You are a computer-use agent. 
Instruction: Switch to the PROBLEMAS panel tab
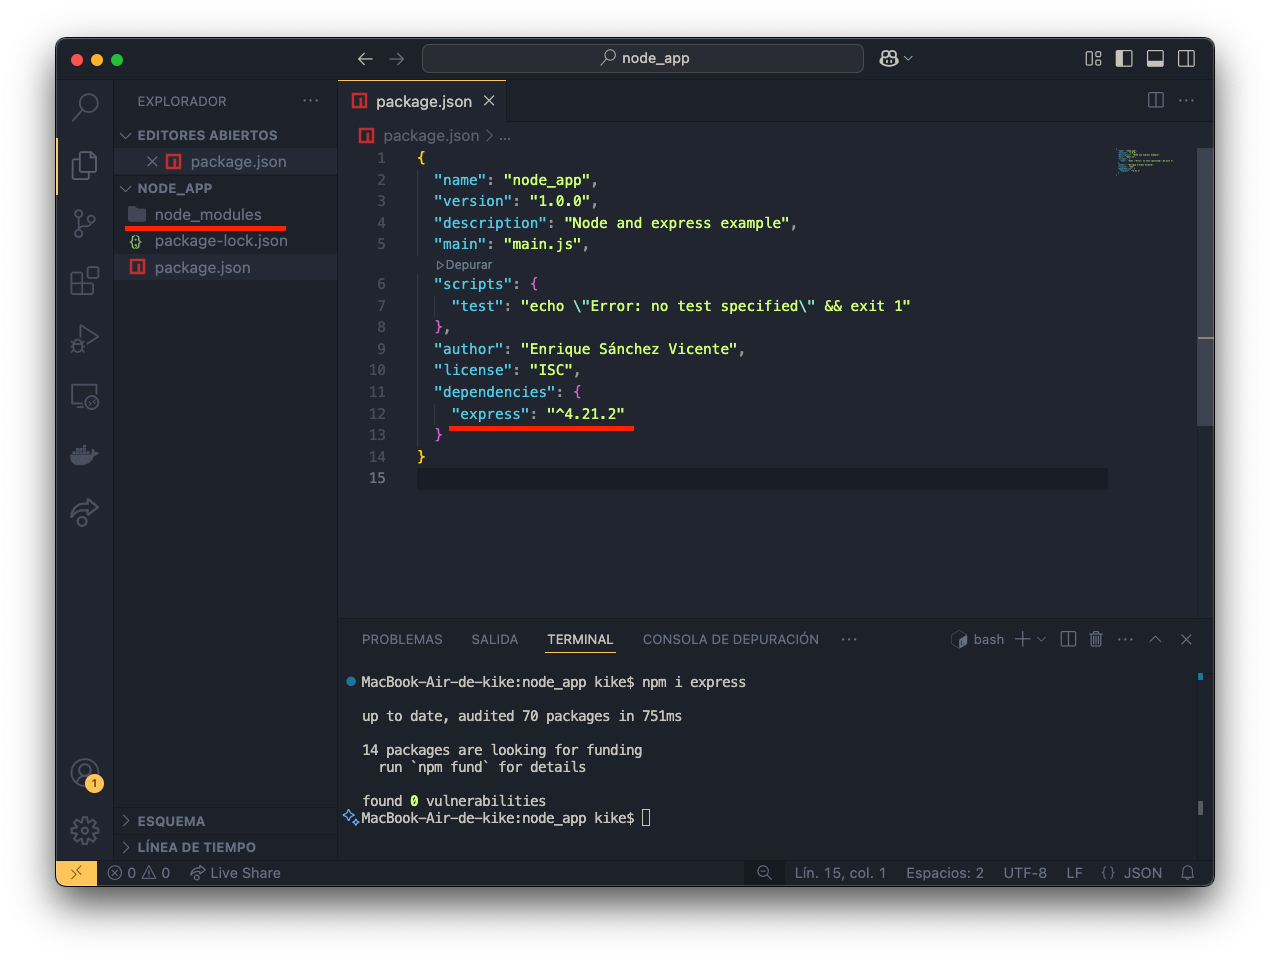[x=402, y=639]
